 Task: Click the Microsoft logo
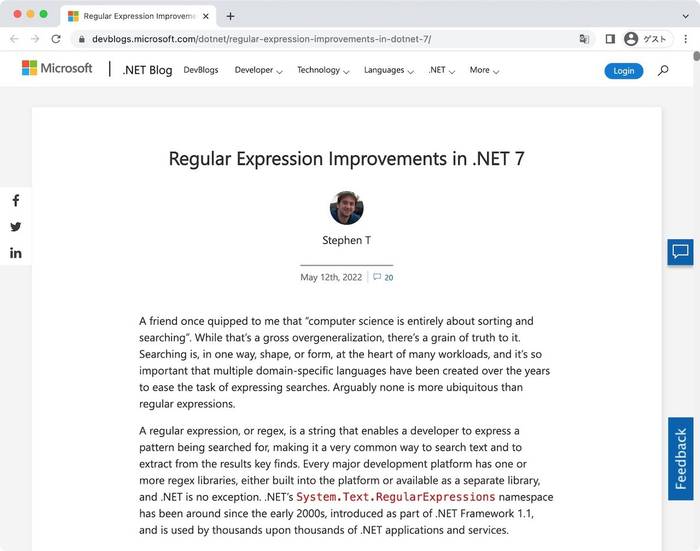pos(57,68)
